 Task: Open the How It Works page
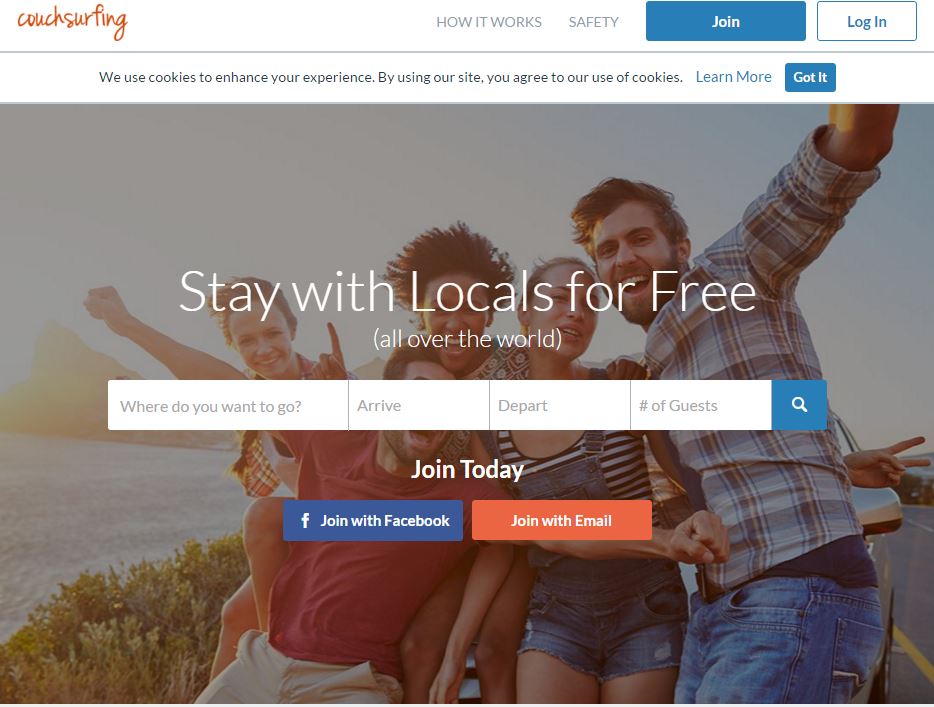click(x=488, y=22)
